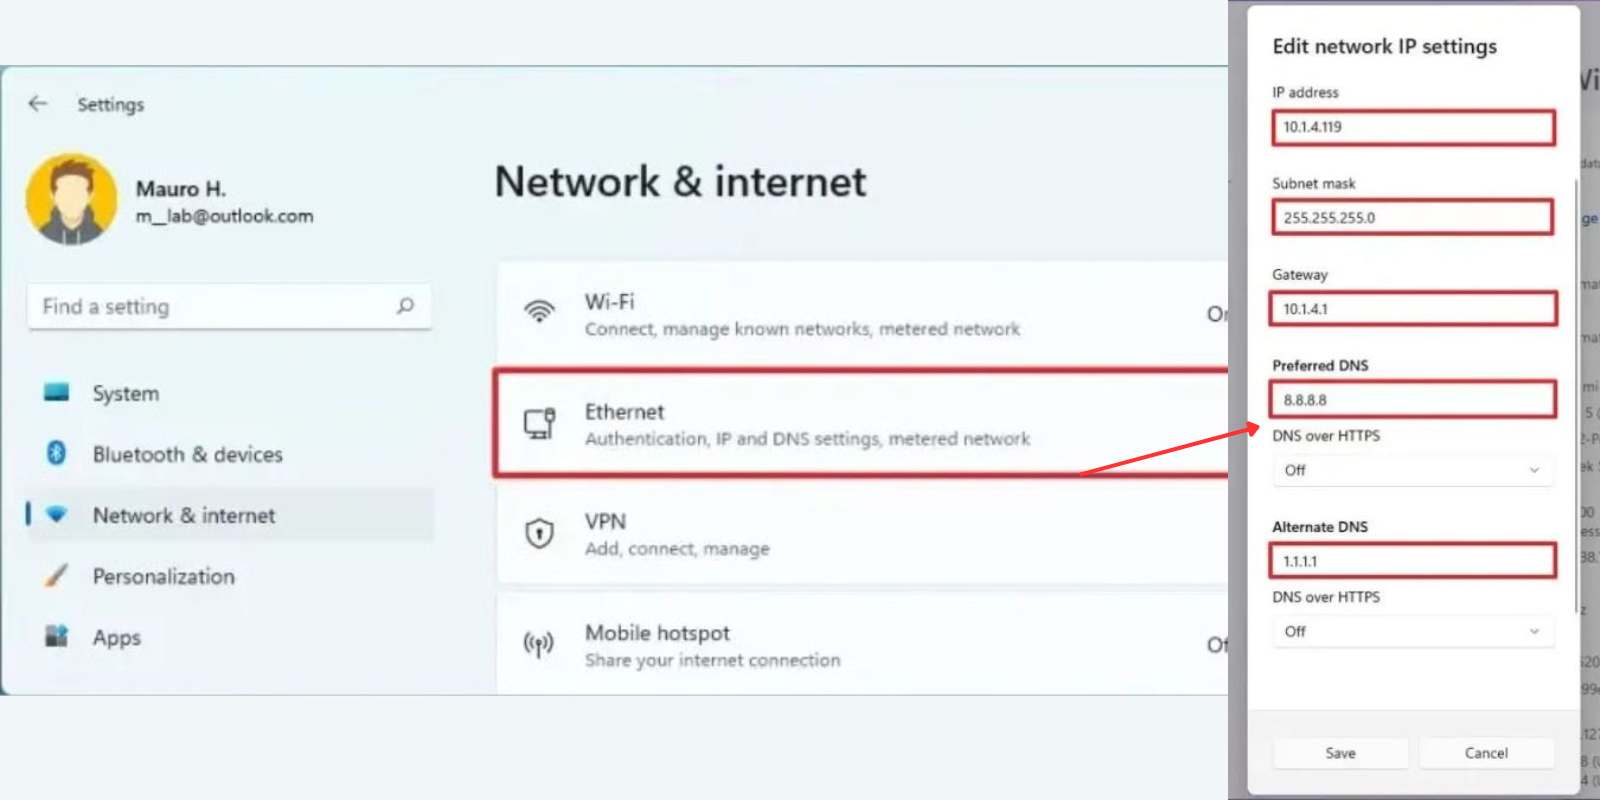Cancel editing network IP settings
Viewport: 1600px width, 800px height.
tap(1486, 753)
